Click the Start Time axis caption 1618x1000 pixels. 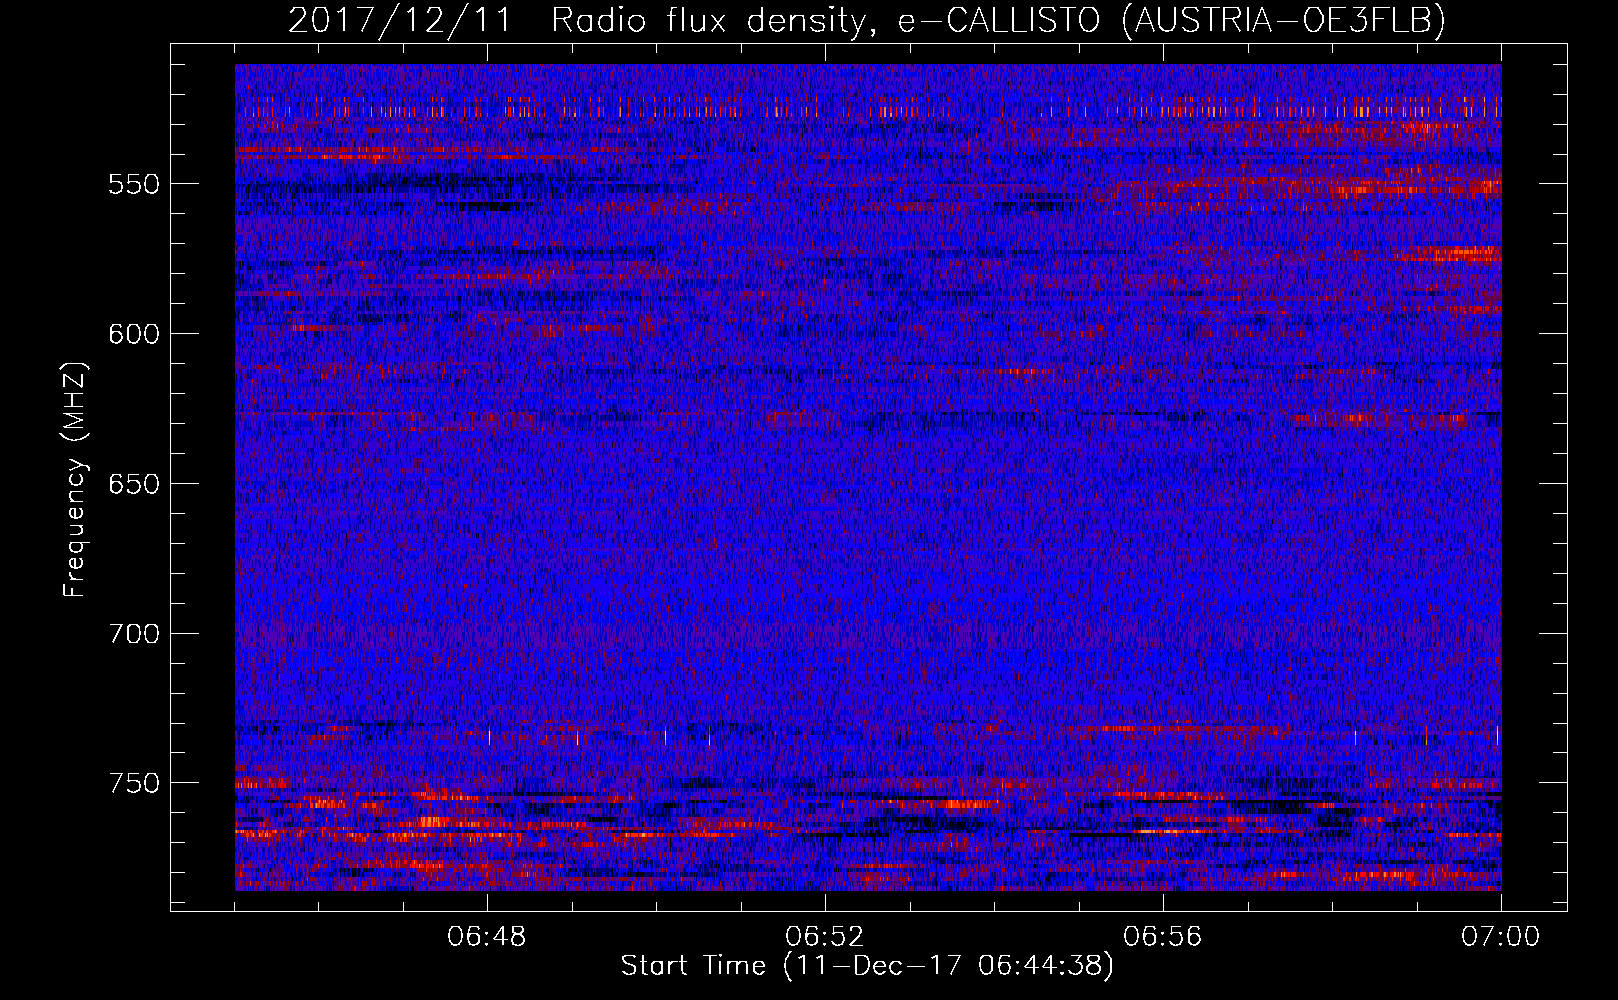click(x=867, y=966)
